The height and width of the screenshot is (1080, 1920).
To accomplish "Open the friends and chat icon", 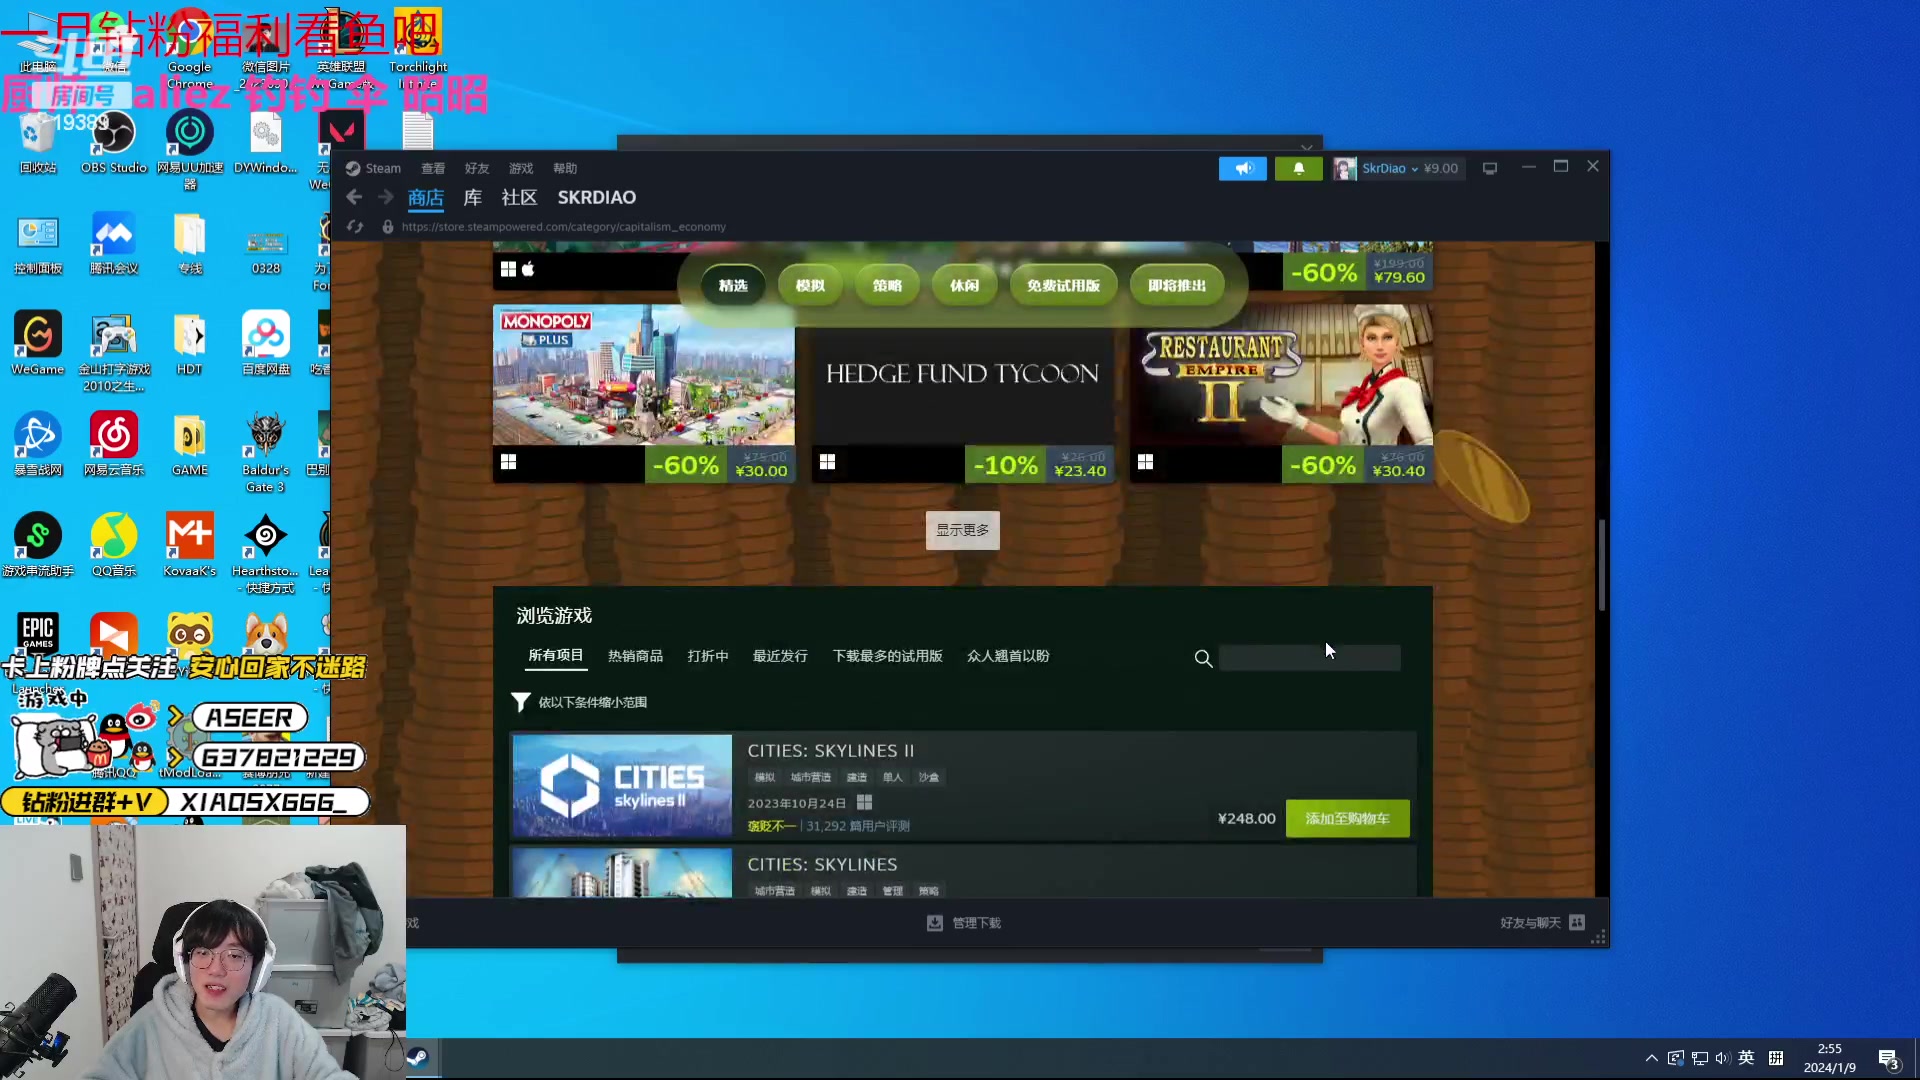I will (x=1577, y=922).
